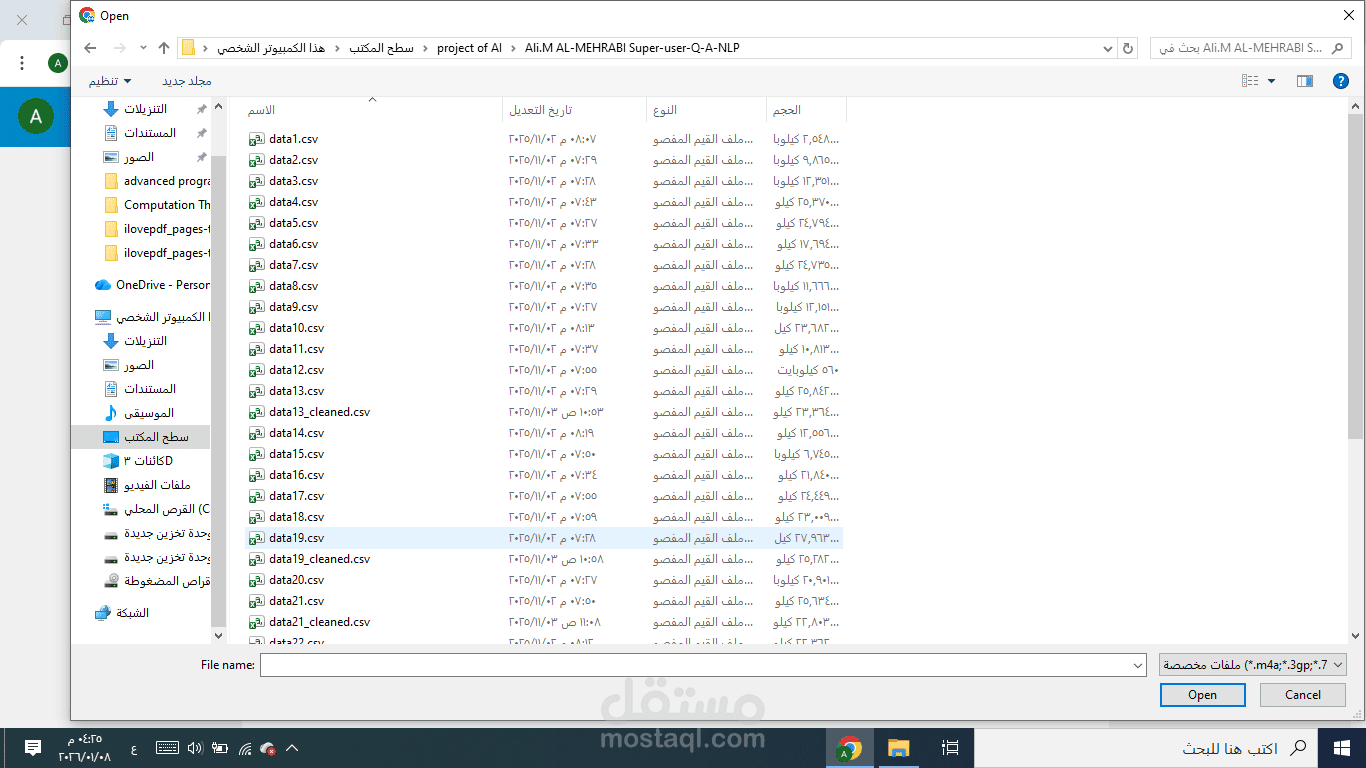
Task: Expand the address bar history dropdown
Action: coord(1107,48)
